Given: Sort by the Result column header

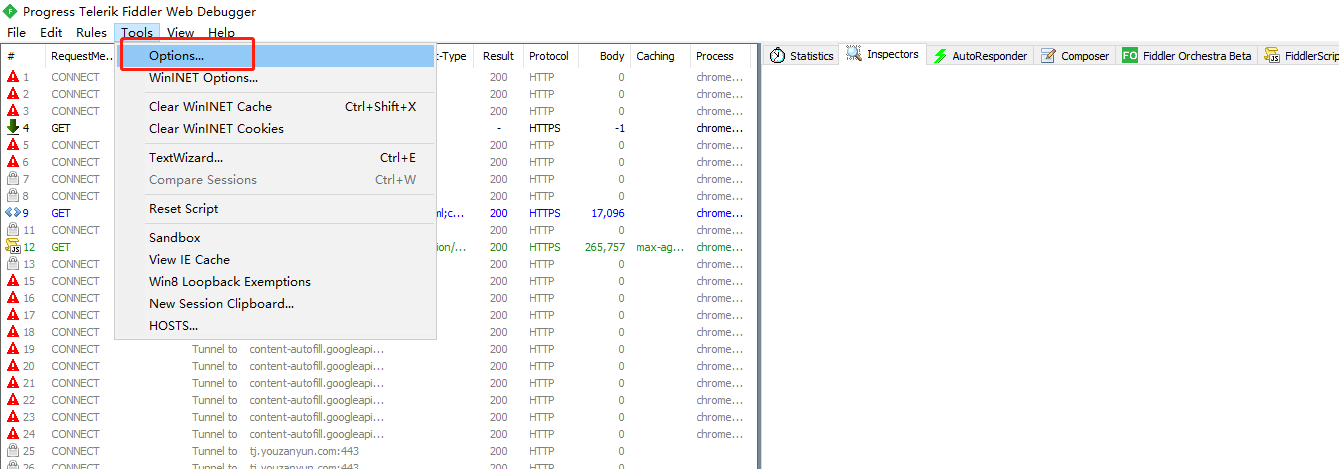Looking at the screenshot, I should [x=499, y=56].
